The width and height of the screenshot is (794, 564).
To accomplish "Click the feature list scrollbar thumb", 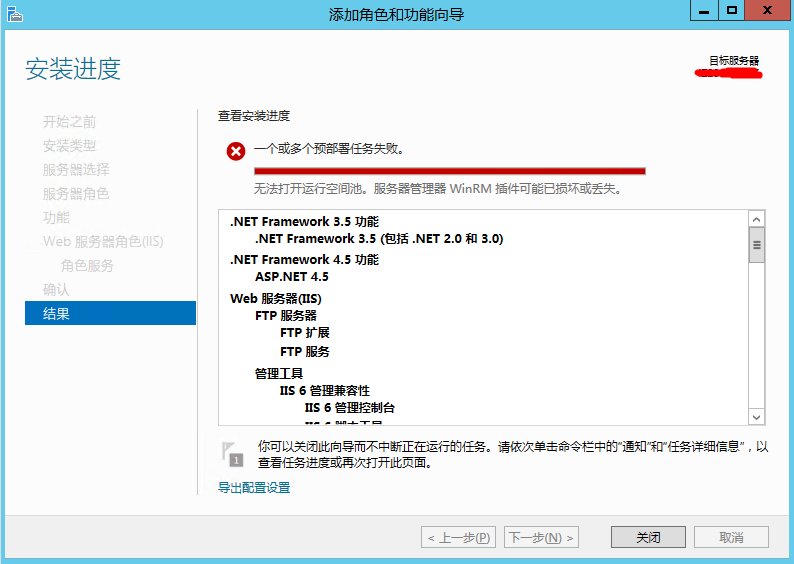I will (757, 244).
